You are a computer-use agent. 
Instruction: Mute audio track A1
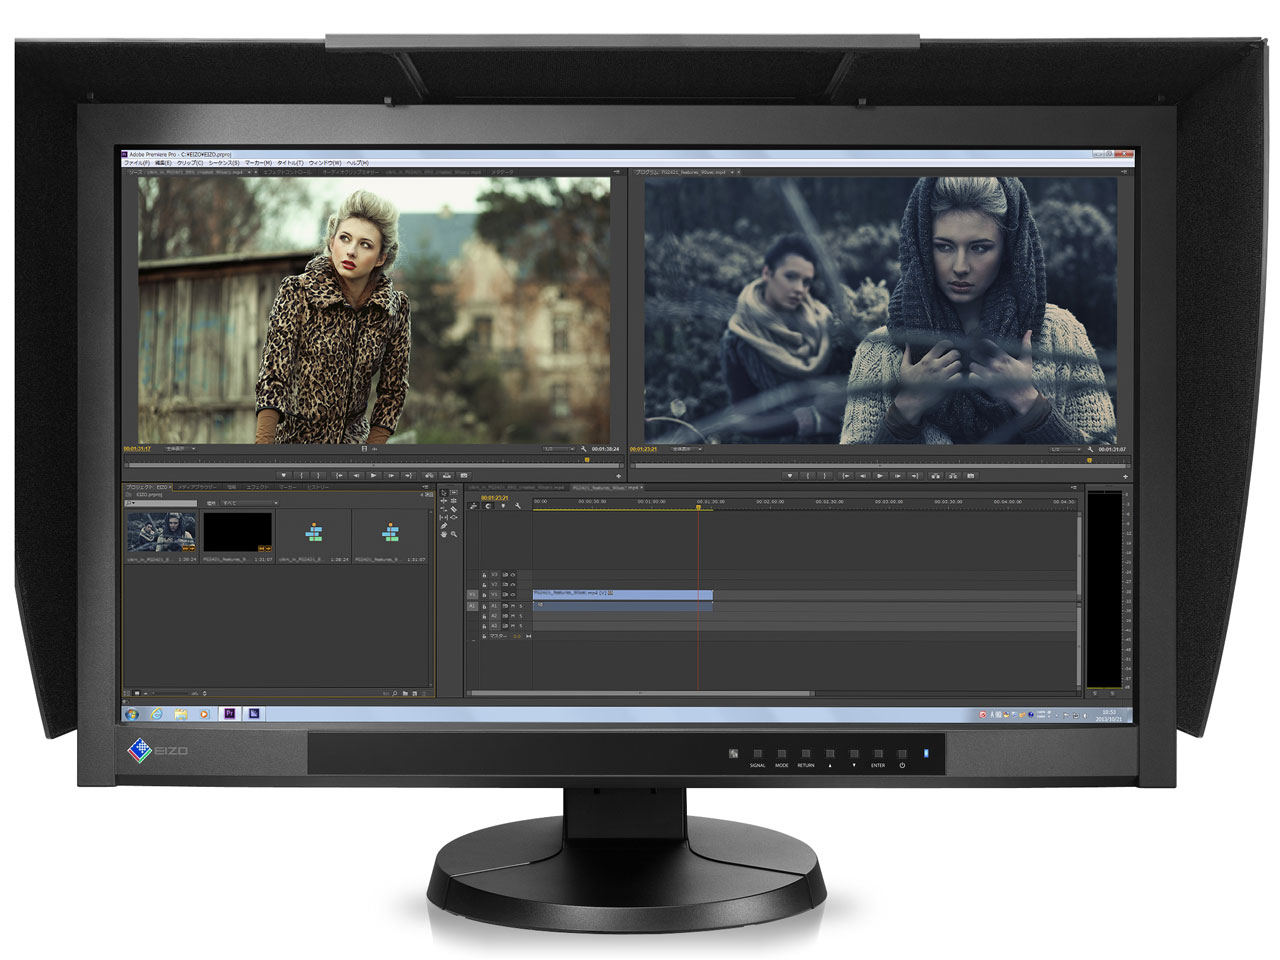[x=513, y=606]
